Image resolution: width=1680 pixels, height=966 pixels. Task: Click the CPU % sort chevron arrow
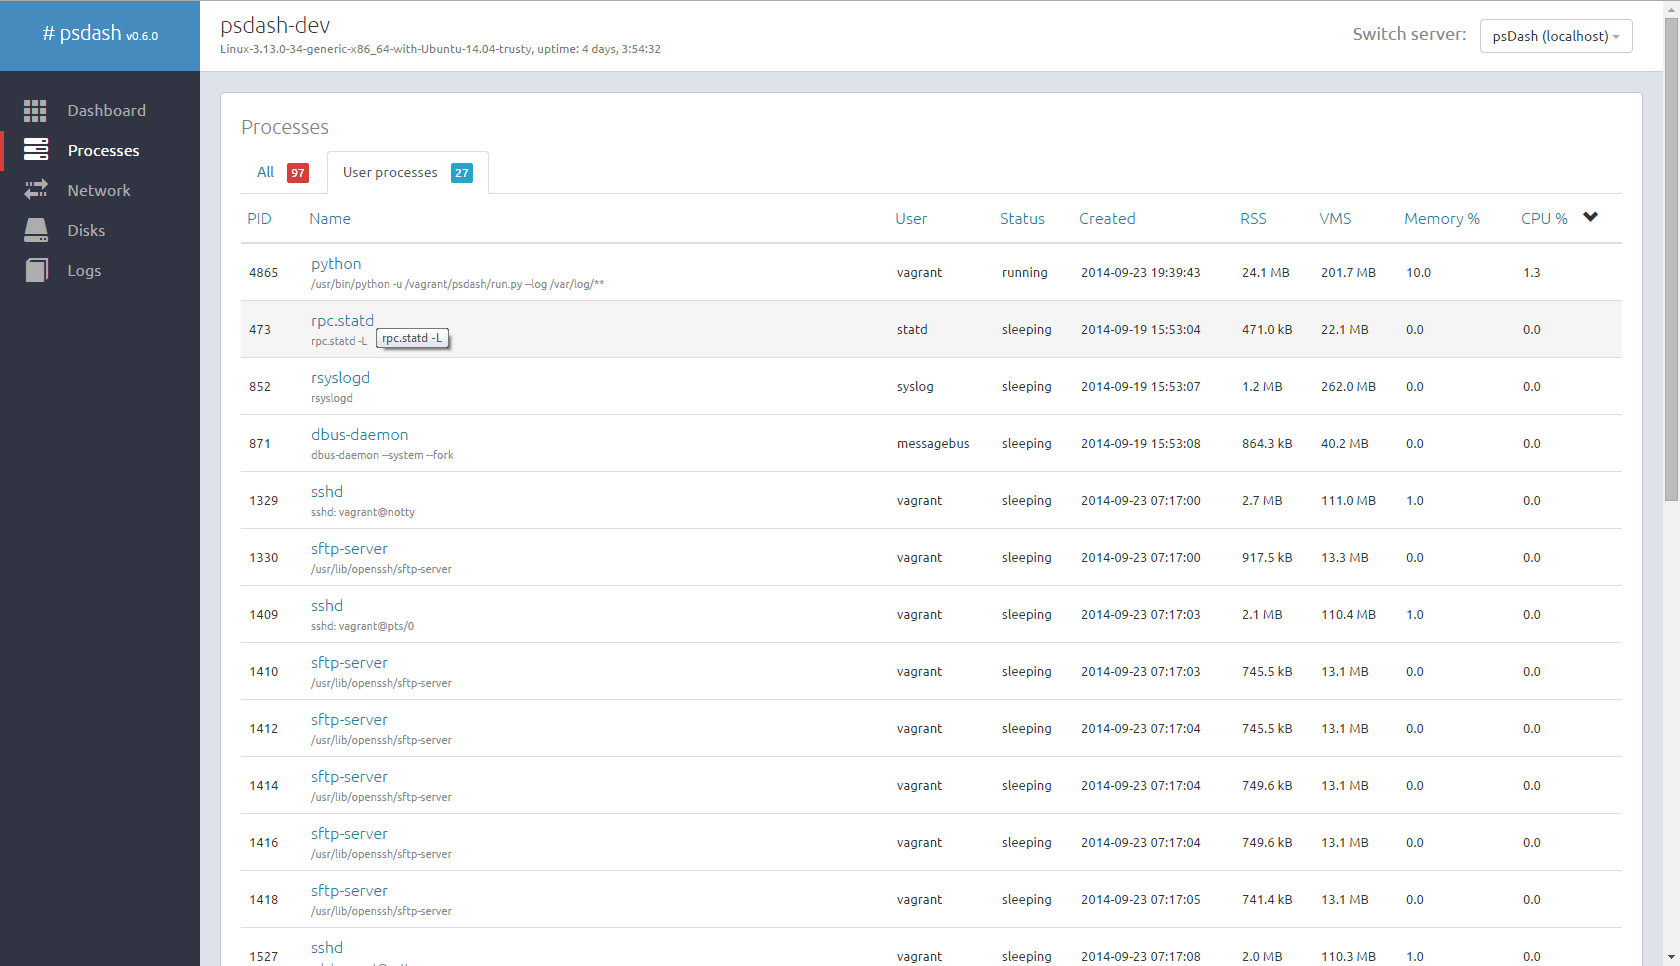tap(1590, 217)
